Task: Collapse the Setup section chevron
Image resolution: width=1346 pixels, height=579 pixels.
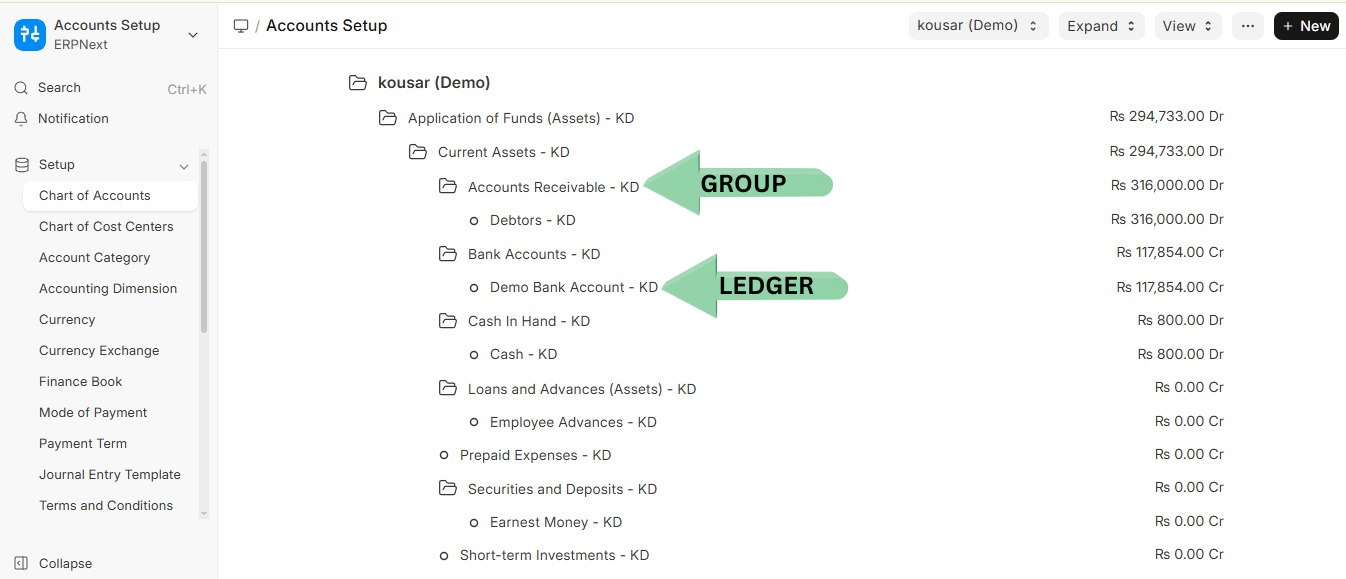Action: click(x=184, y=166)
